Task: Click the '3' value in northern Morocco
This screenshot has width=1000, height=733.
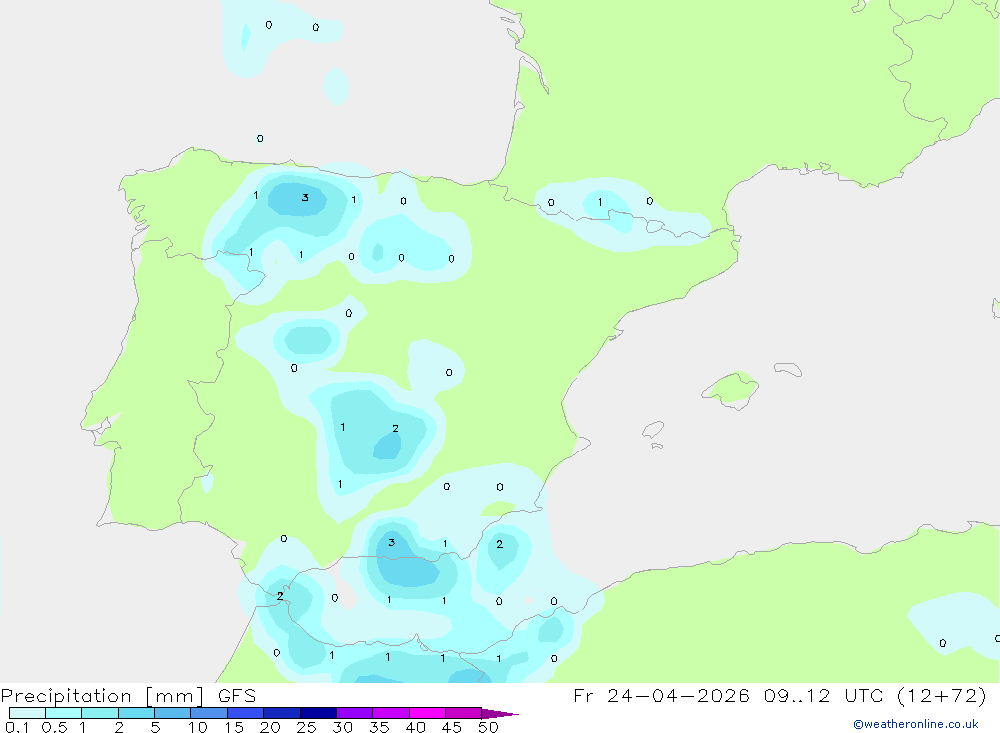Action: tap(392, 542)
